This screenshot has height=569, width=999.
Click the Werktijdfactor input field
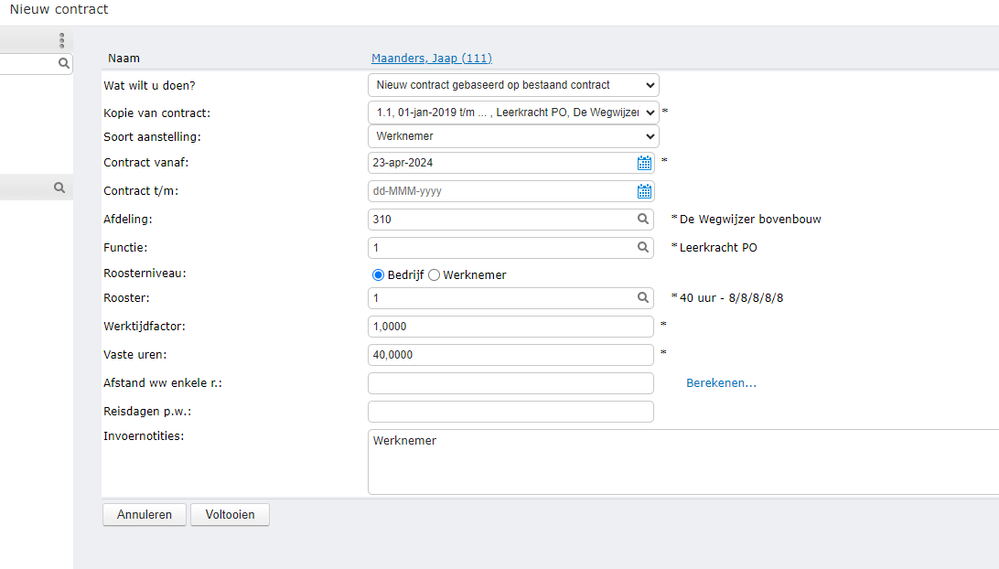[x=510, y=327]
